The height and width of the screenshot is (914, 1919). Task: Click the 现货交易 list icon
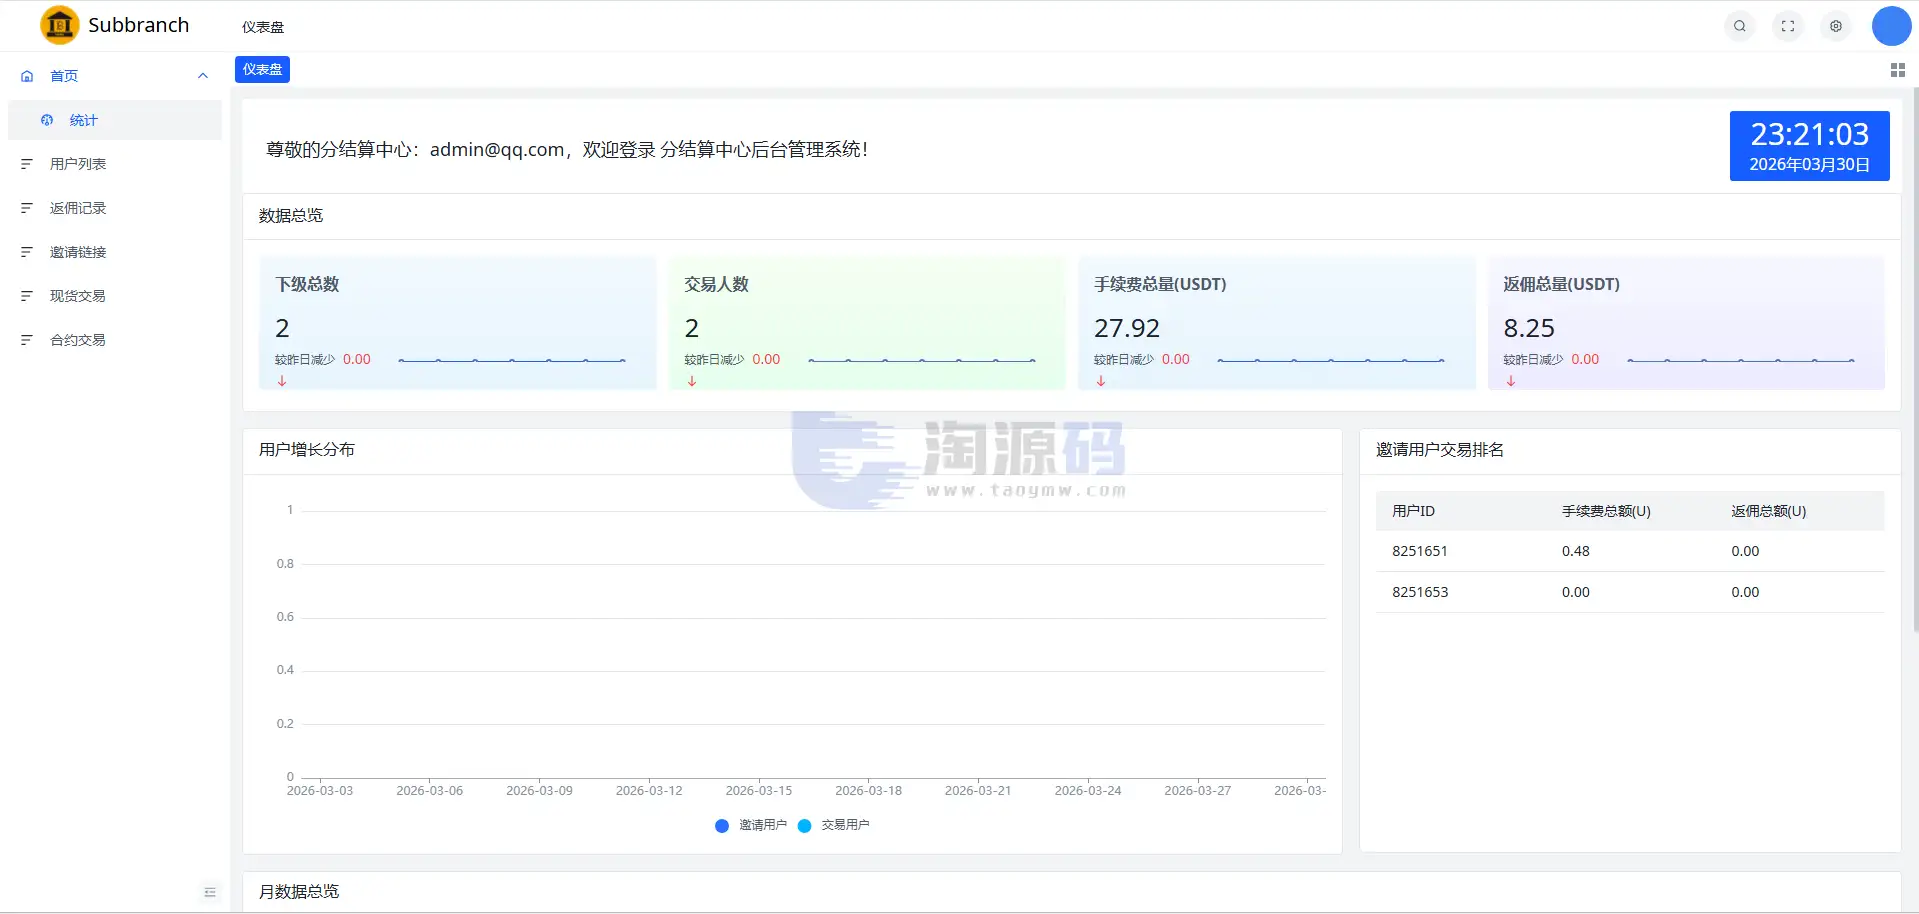click(x=27, y=296)
